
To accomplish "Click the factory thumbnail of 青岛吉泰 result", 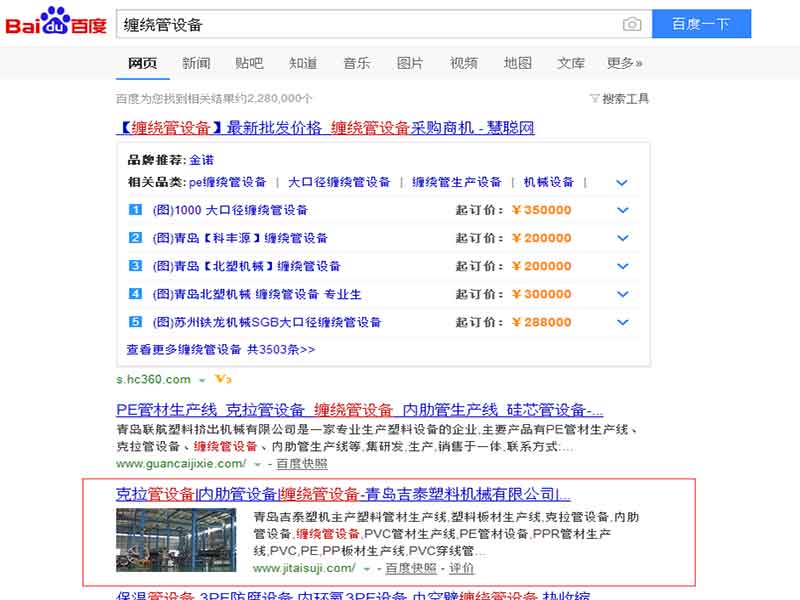I will [x=176, y=540].
